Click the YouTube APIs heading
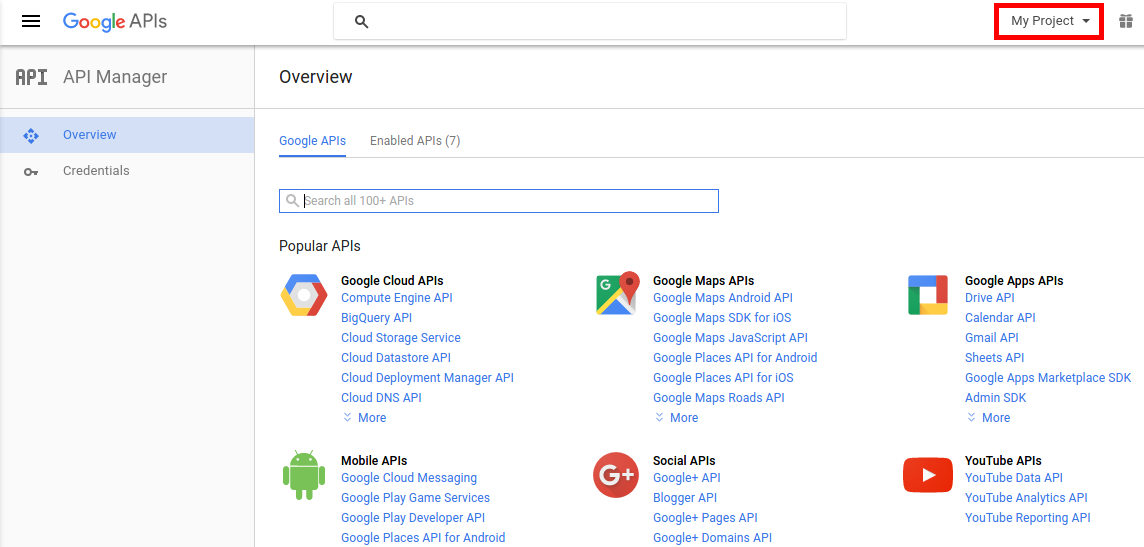 coord(1003,461)
